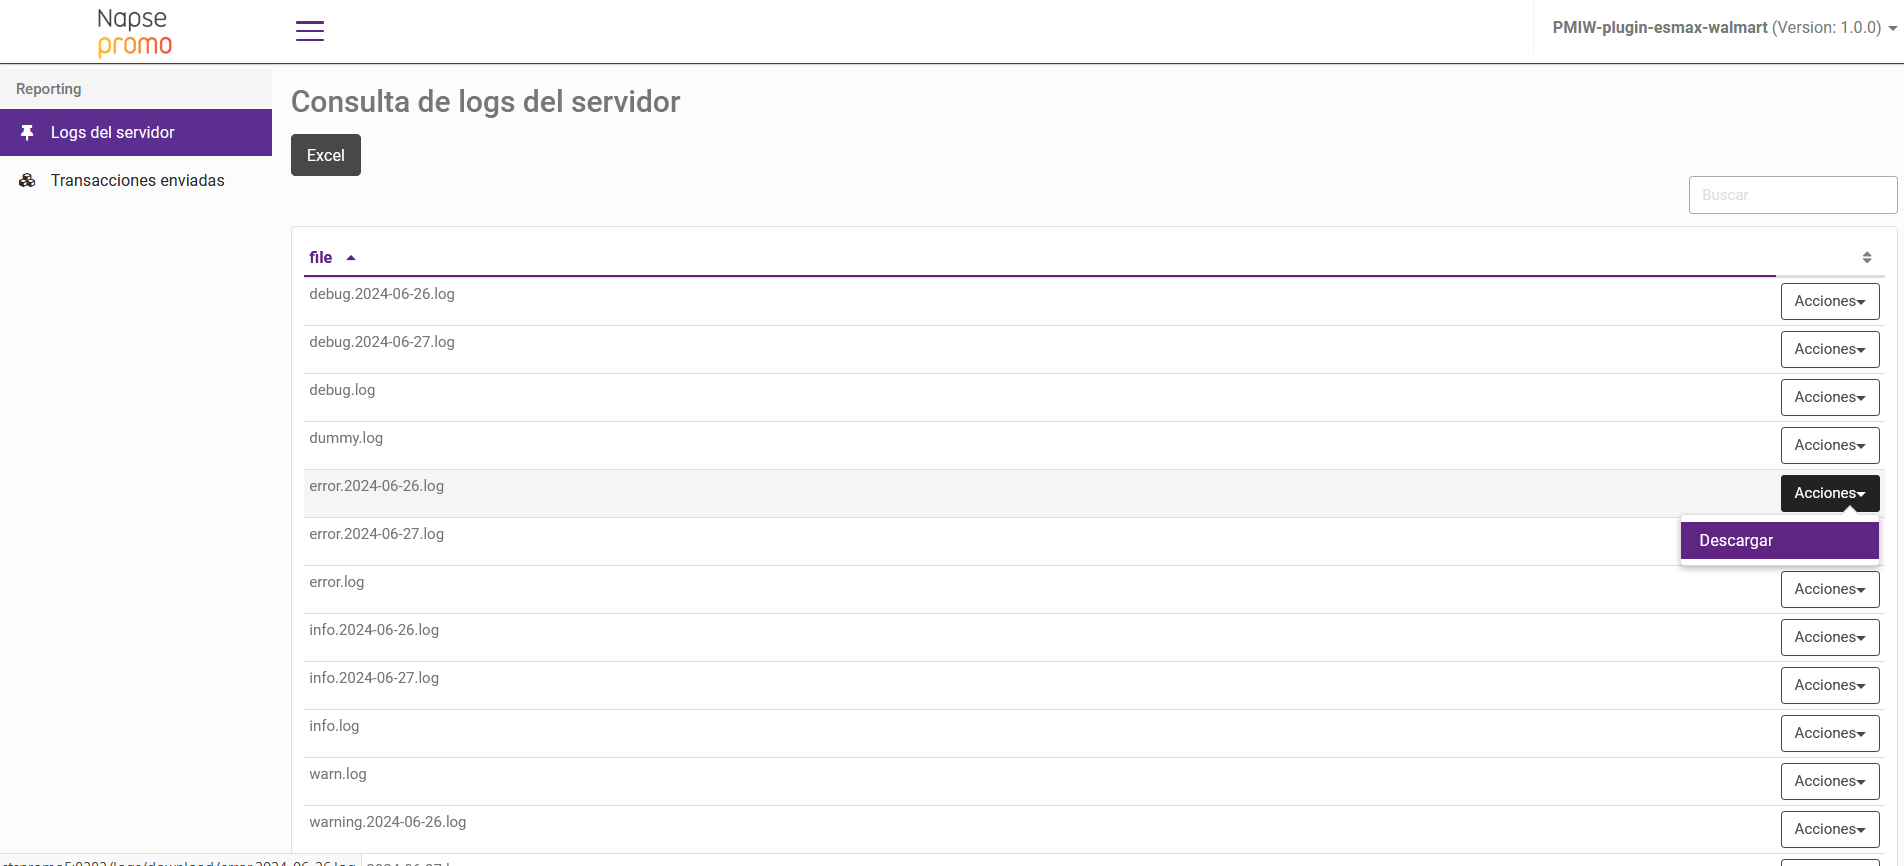The image size is (1904, 866).
Task: Go to Transacciones enviadas page
Action: [138, 180]
